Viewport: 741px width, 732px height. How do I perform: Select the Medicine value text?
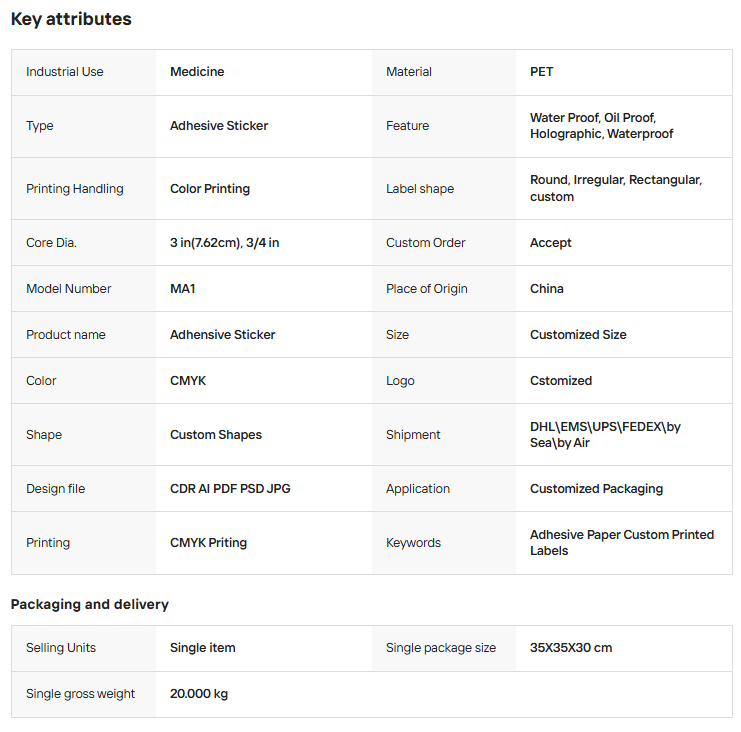197,72
